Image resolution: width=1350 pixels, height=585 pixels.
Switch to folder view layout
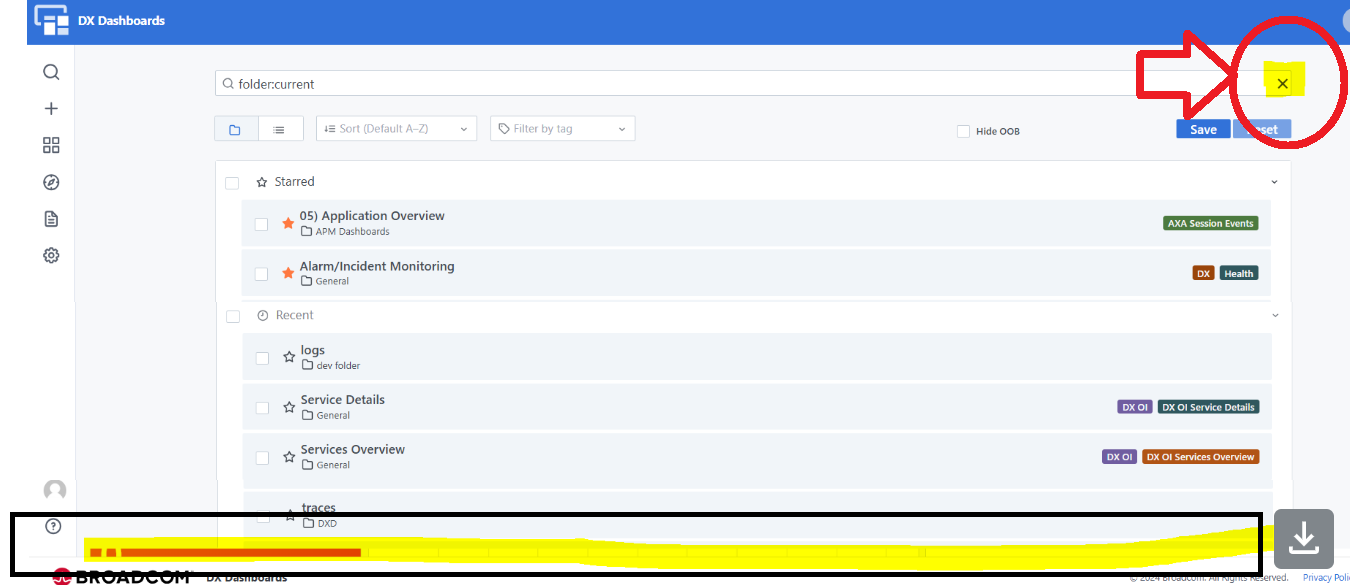(x=235, y=129)
